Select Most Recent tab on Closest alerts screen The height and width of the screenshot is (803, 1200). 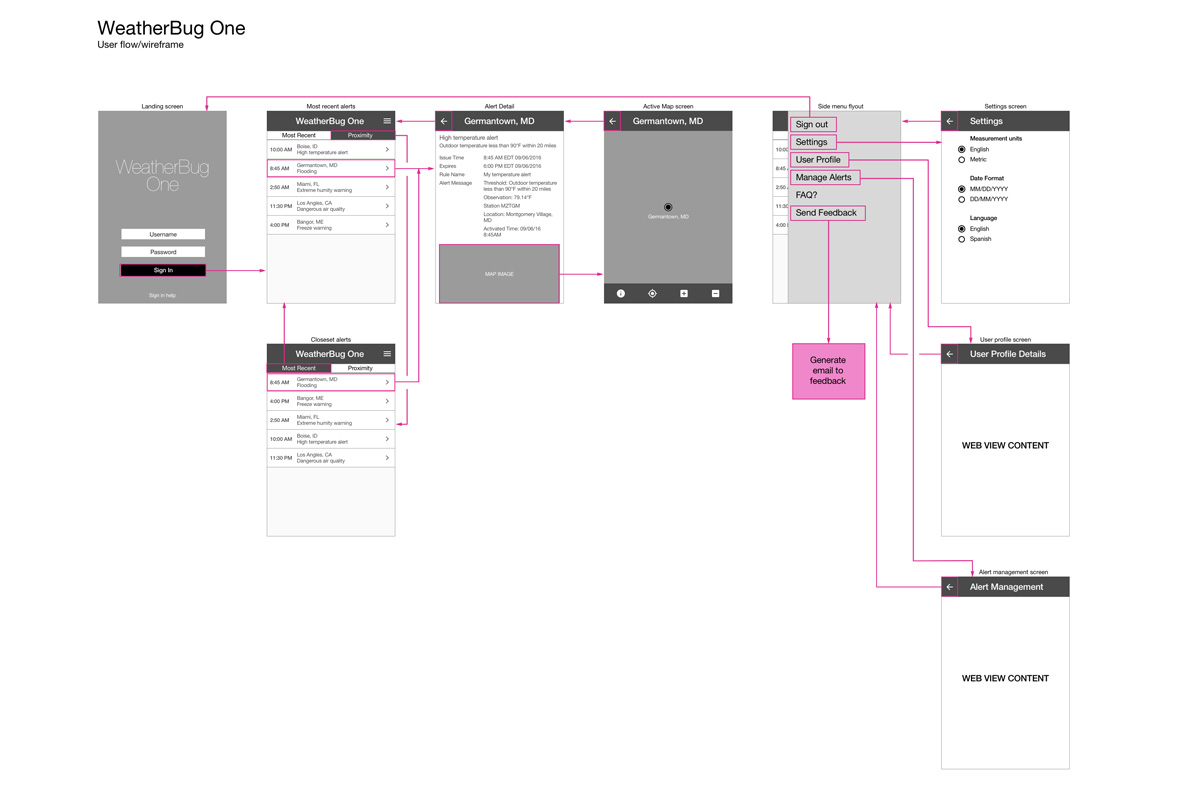click(x=299, y=368)
